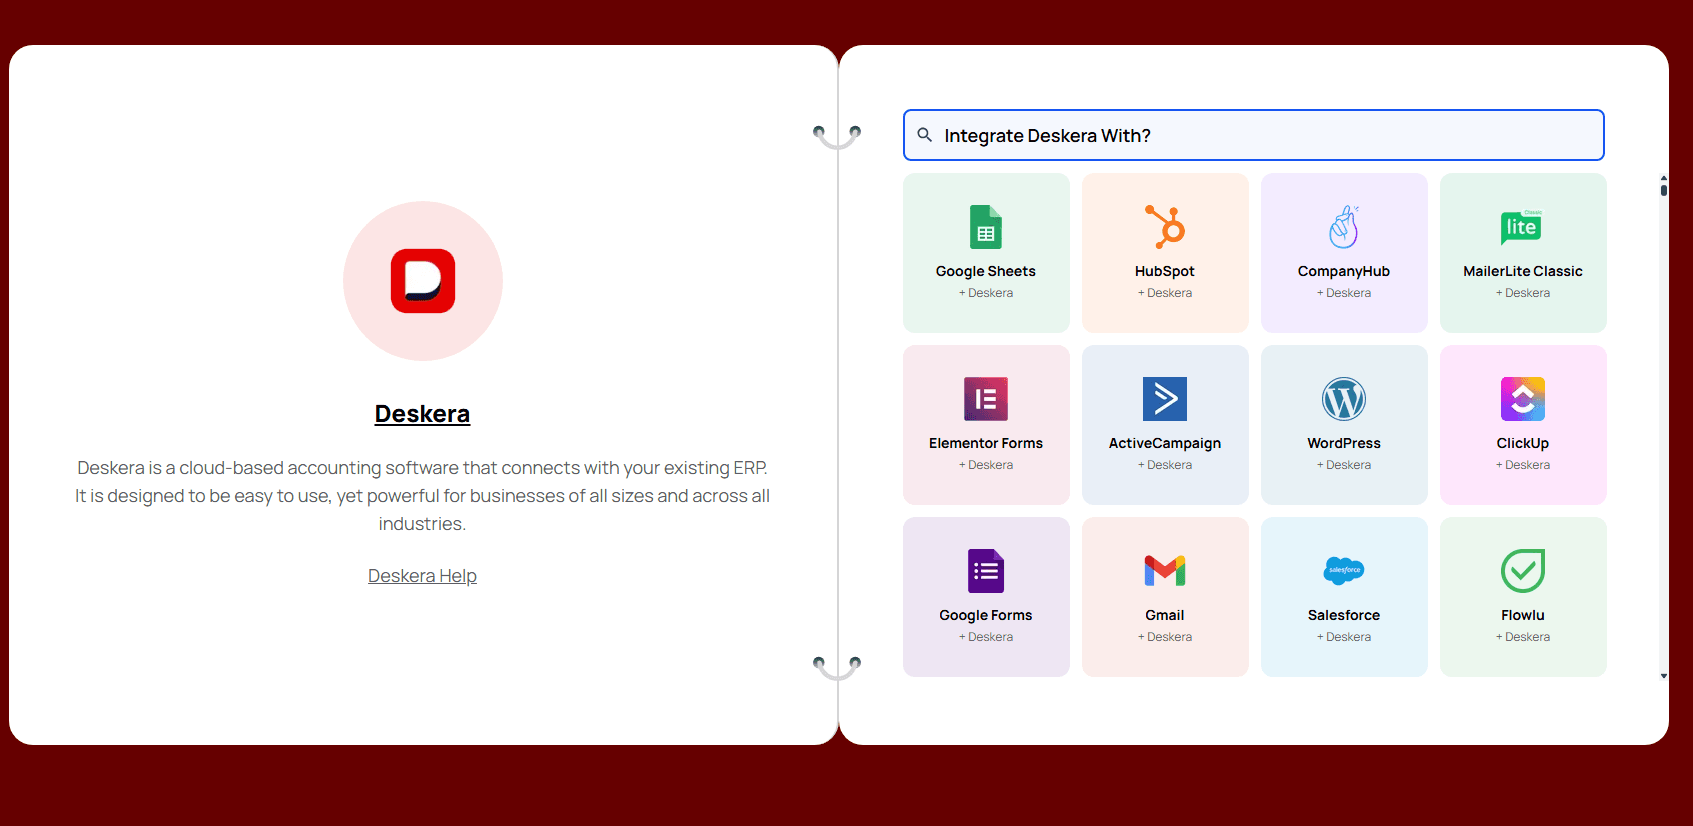
Task: Click the search magnifier icon
Action: tap(925, 135)
